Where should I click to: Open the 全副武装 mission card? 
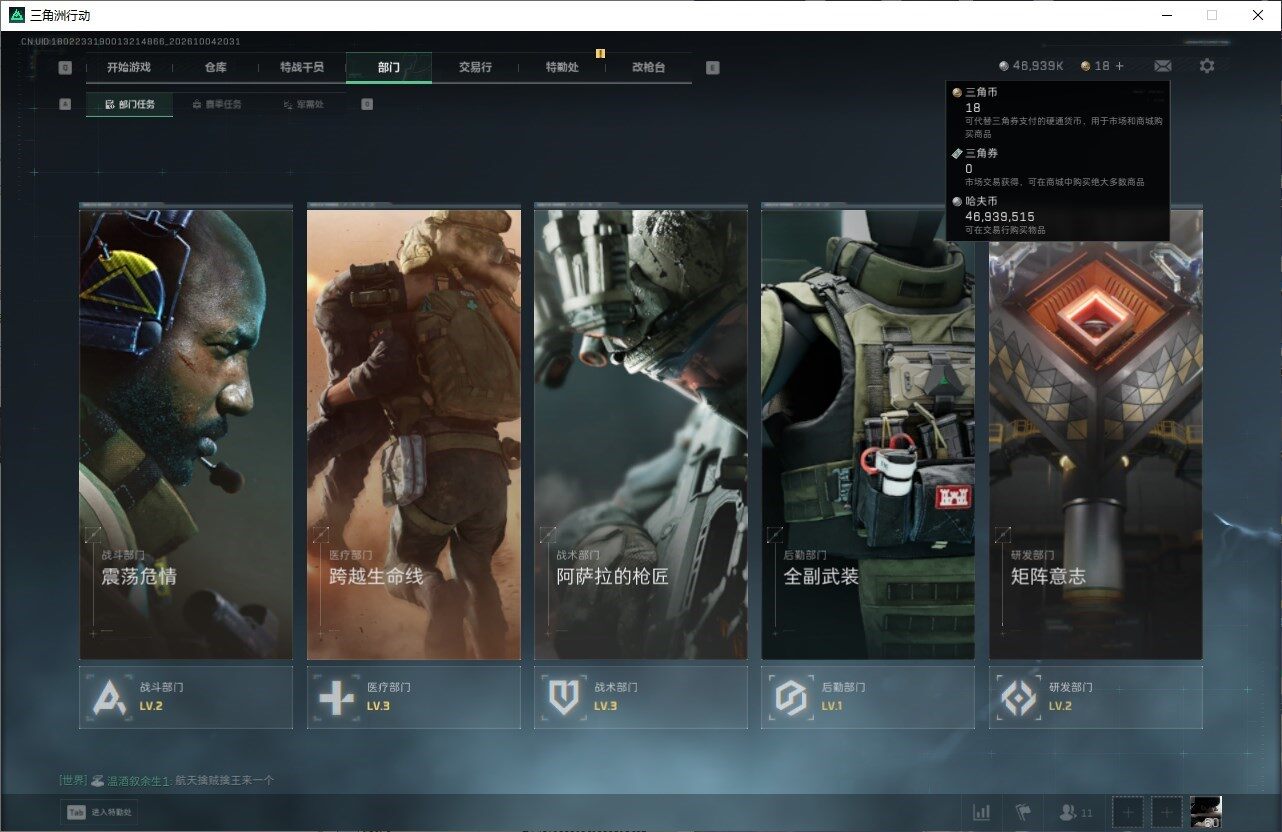coord(868,435)
